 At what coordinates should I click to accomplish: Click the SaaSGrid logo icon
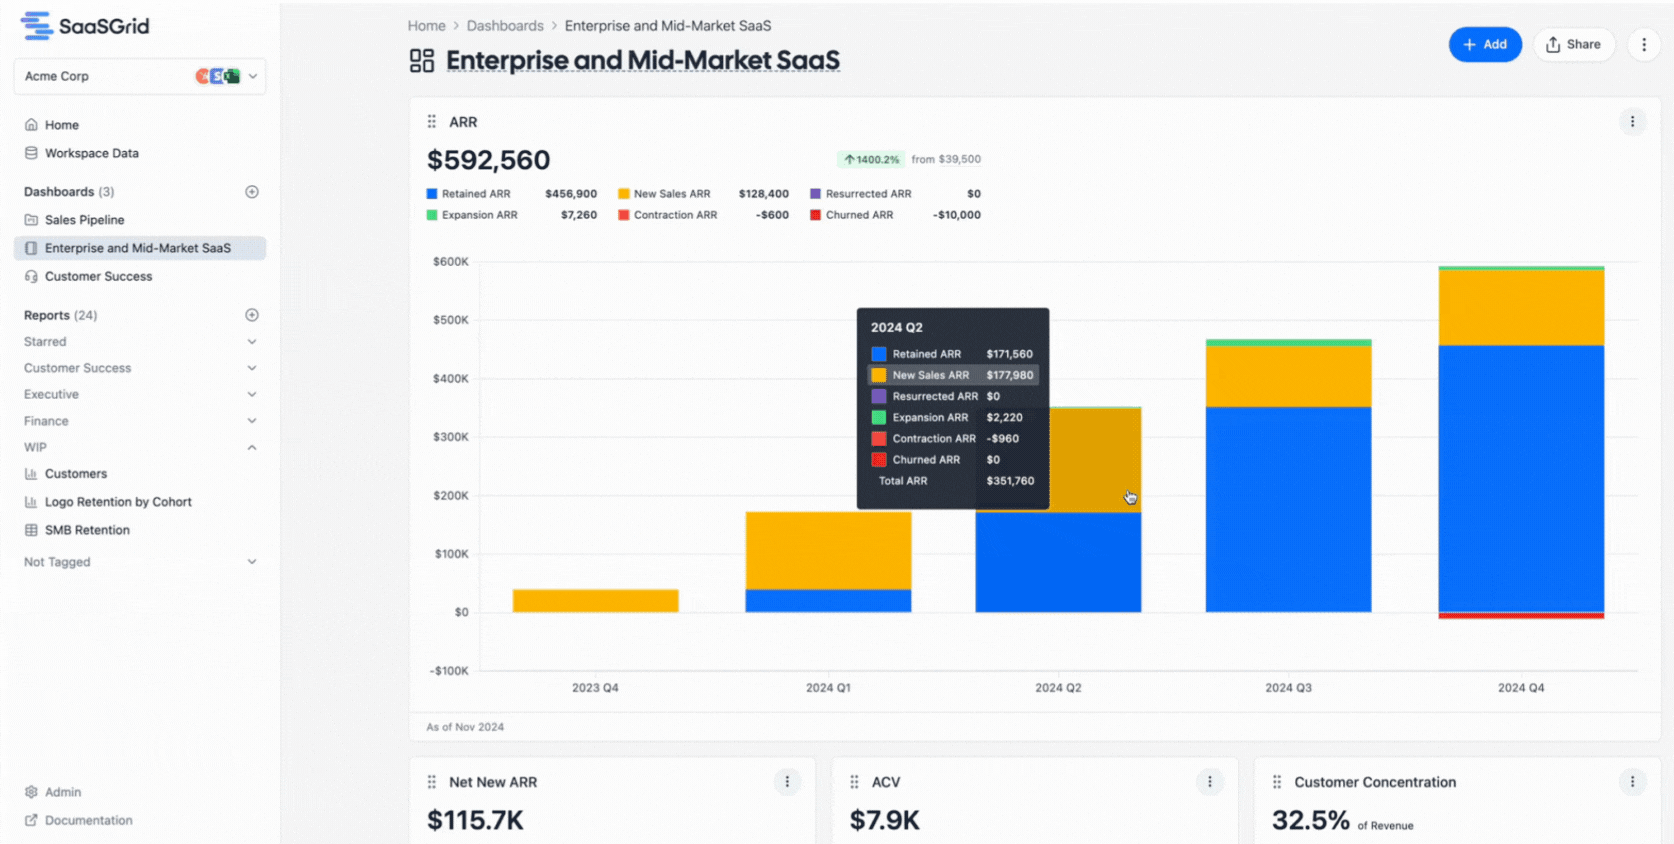tap(37, 26)
